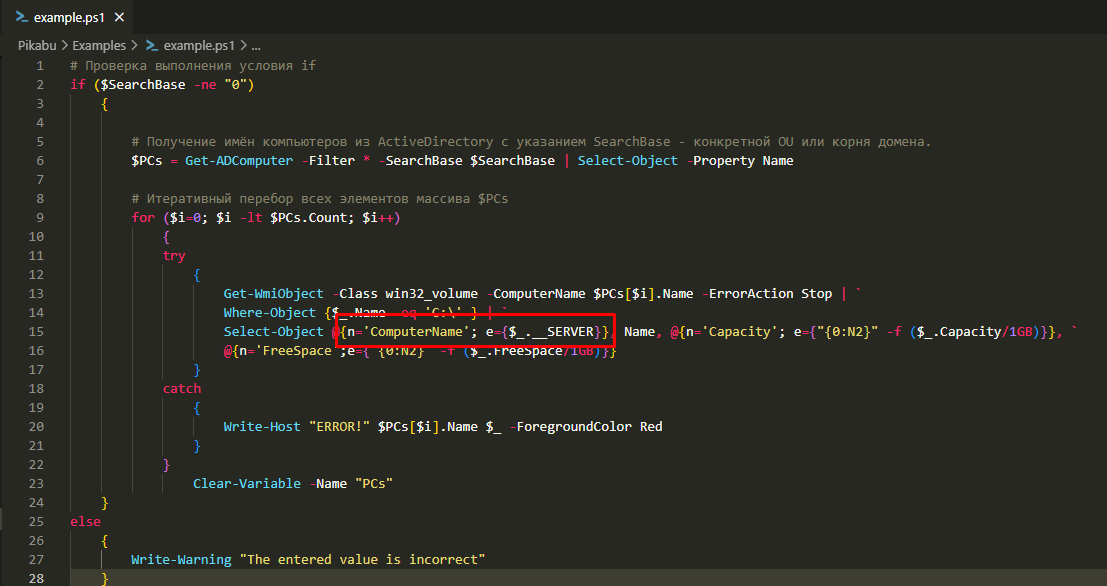Click Clear-Variable on line 23
Screen dimensions: 1107x586
(247, 484)
